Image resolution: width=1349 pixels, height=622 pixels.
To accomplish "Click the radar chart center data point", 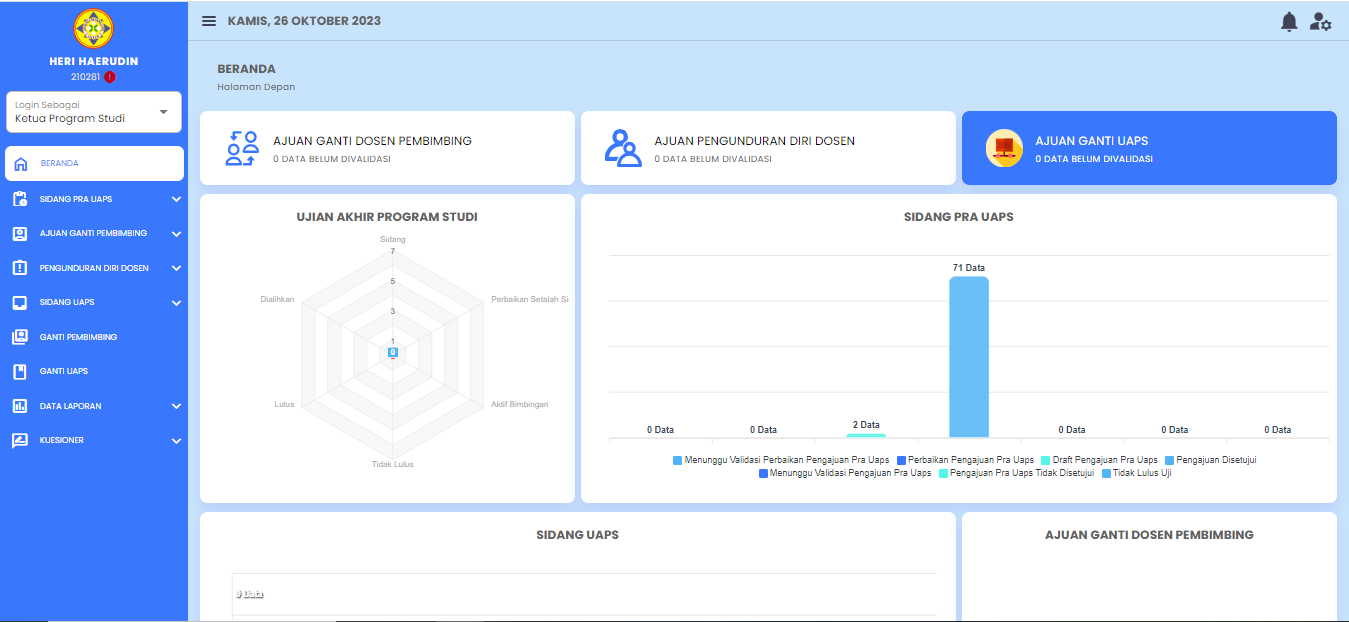I will (x=393, y=352).
